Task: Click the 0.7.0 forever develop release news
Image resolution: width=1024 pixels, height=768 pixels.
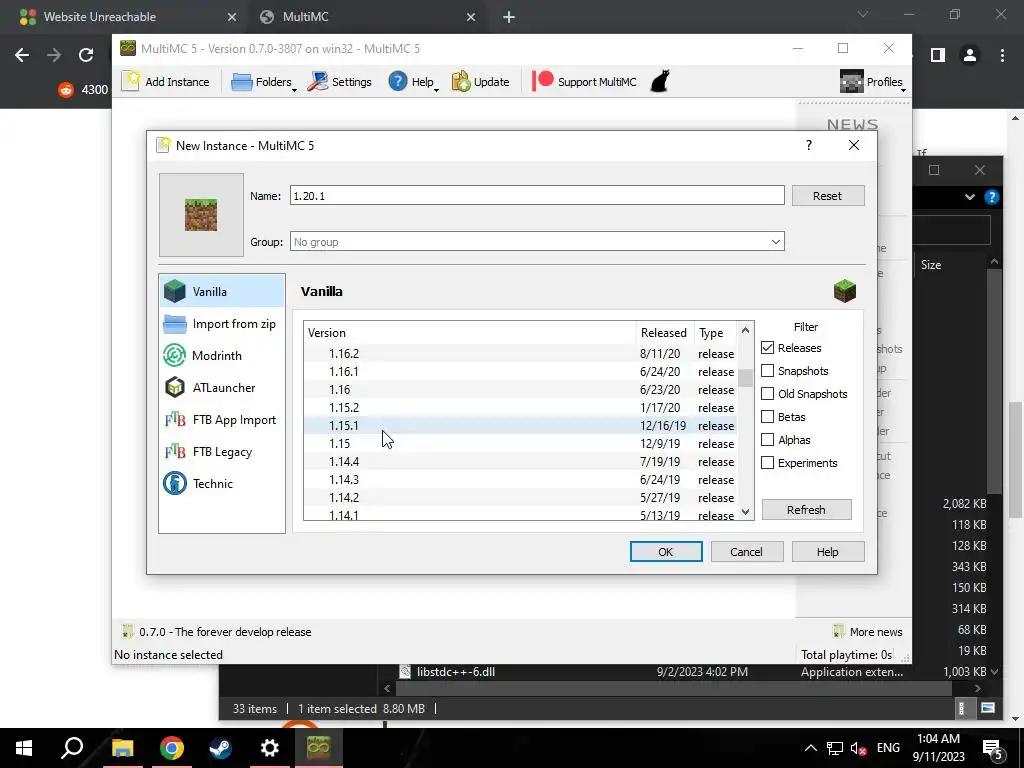Action: pyautogui.click(x=217, y=632)
